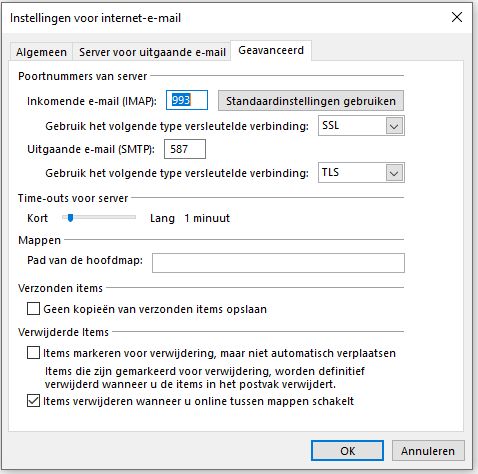Click the server time-out slider thumb
The width and height of the screenshot is (478, 474).
(x=70, y=218)
